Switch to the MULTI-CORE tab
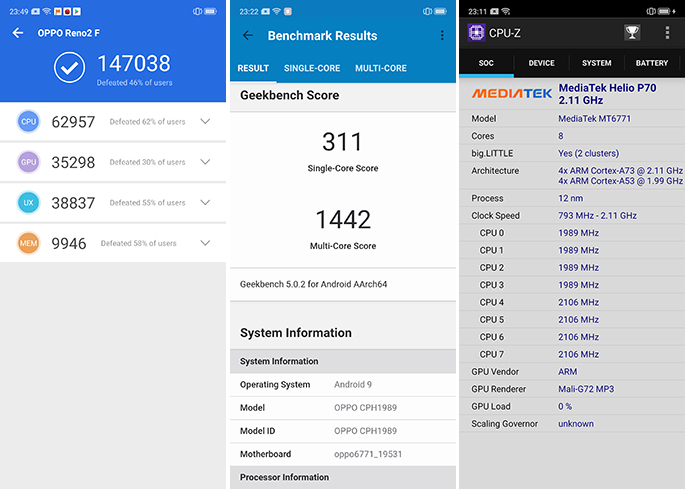This screenshot has height=489, width=685. [x=381, y=68]
